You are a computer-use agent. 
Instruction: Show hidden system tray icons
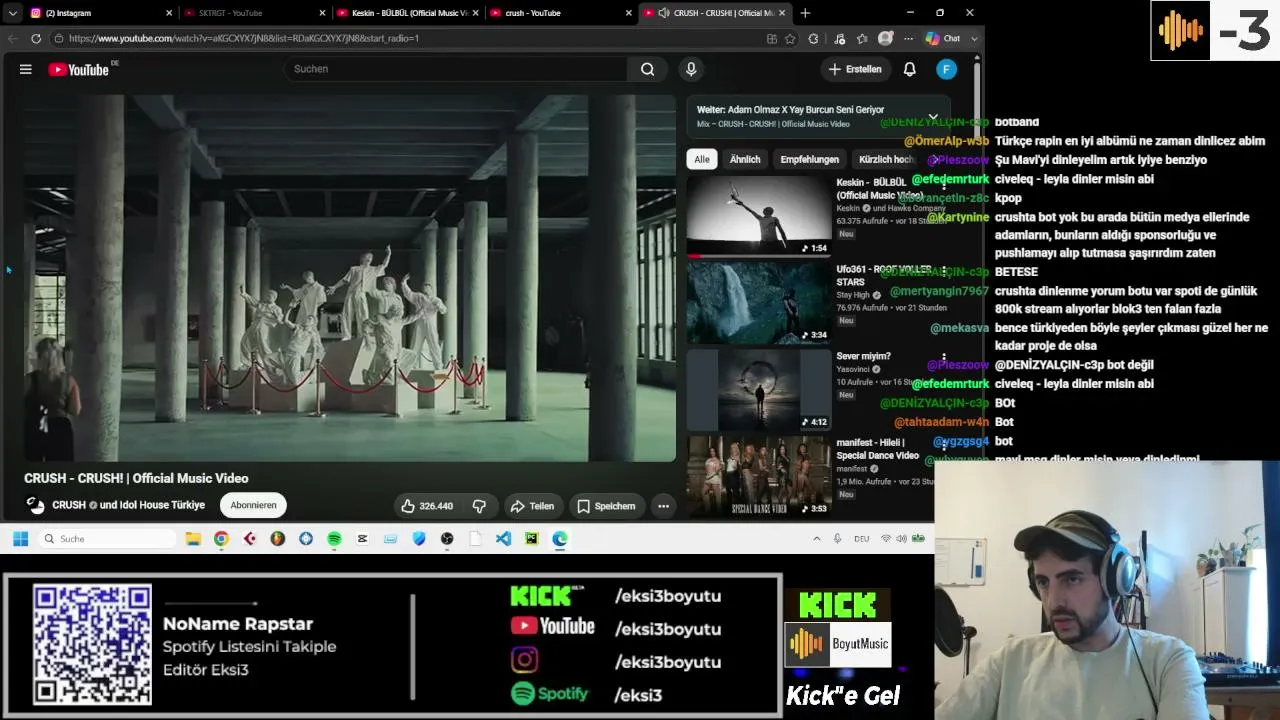816,538
